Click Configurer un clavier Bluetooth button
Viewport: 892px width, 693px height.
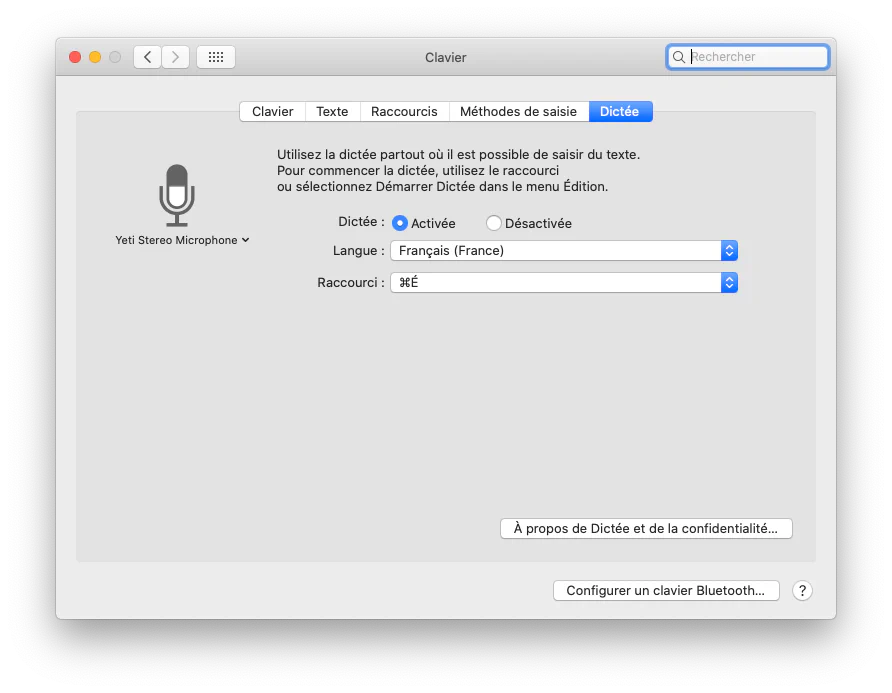point(665,591)
